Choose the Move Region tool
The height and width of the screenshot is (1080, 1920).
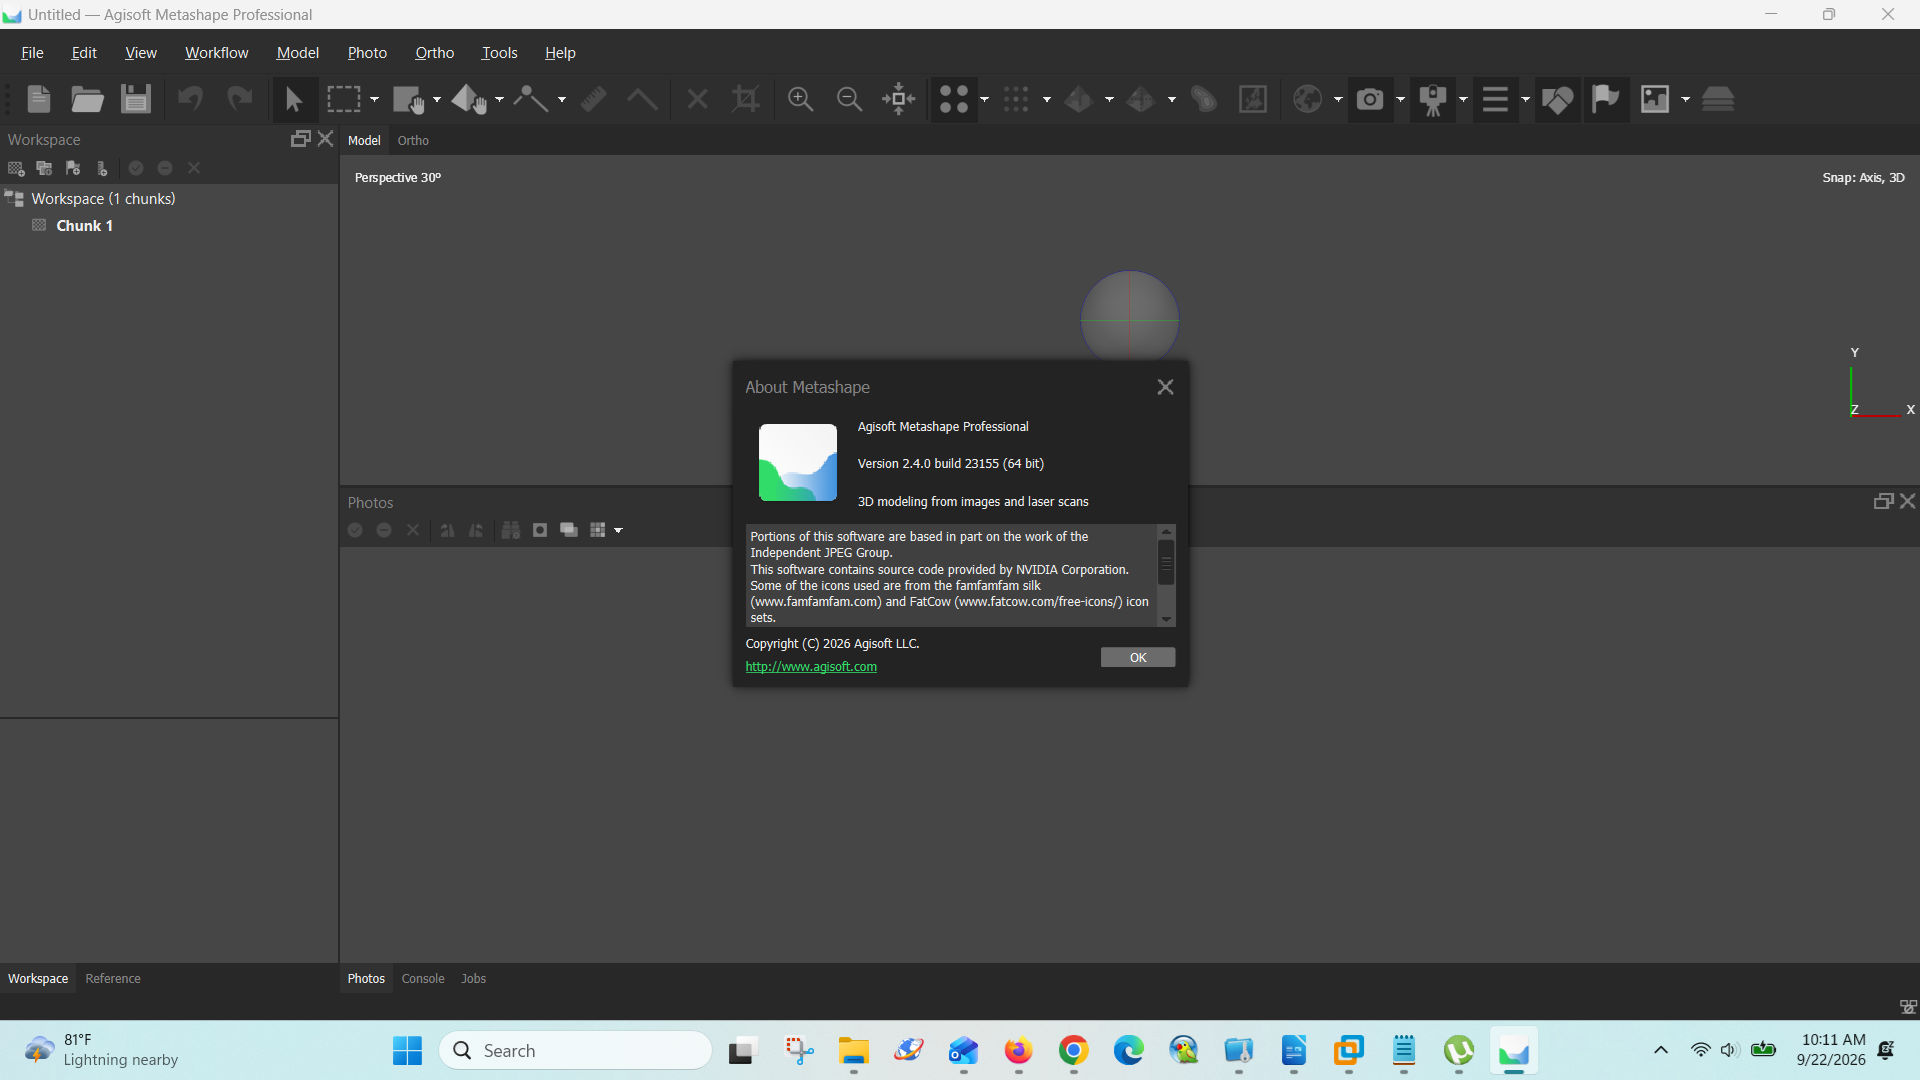tap(408, 99)
